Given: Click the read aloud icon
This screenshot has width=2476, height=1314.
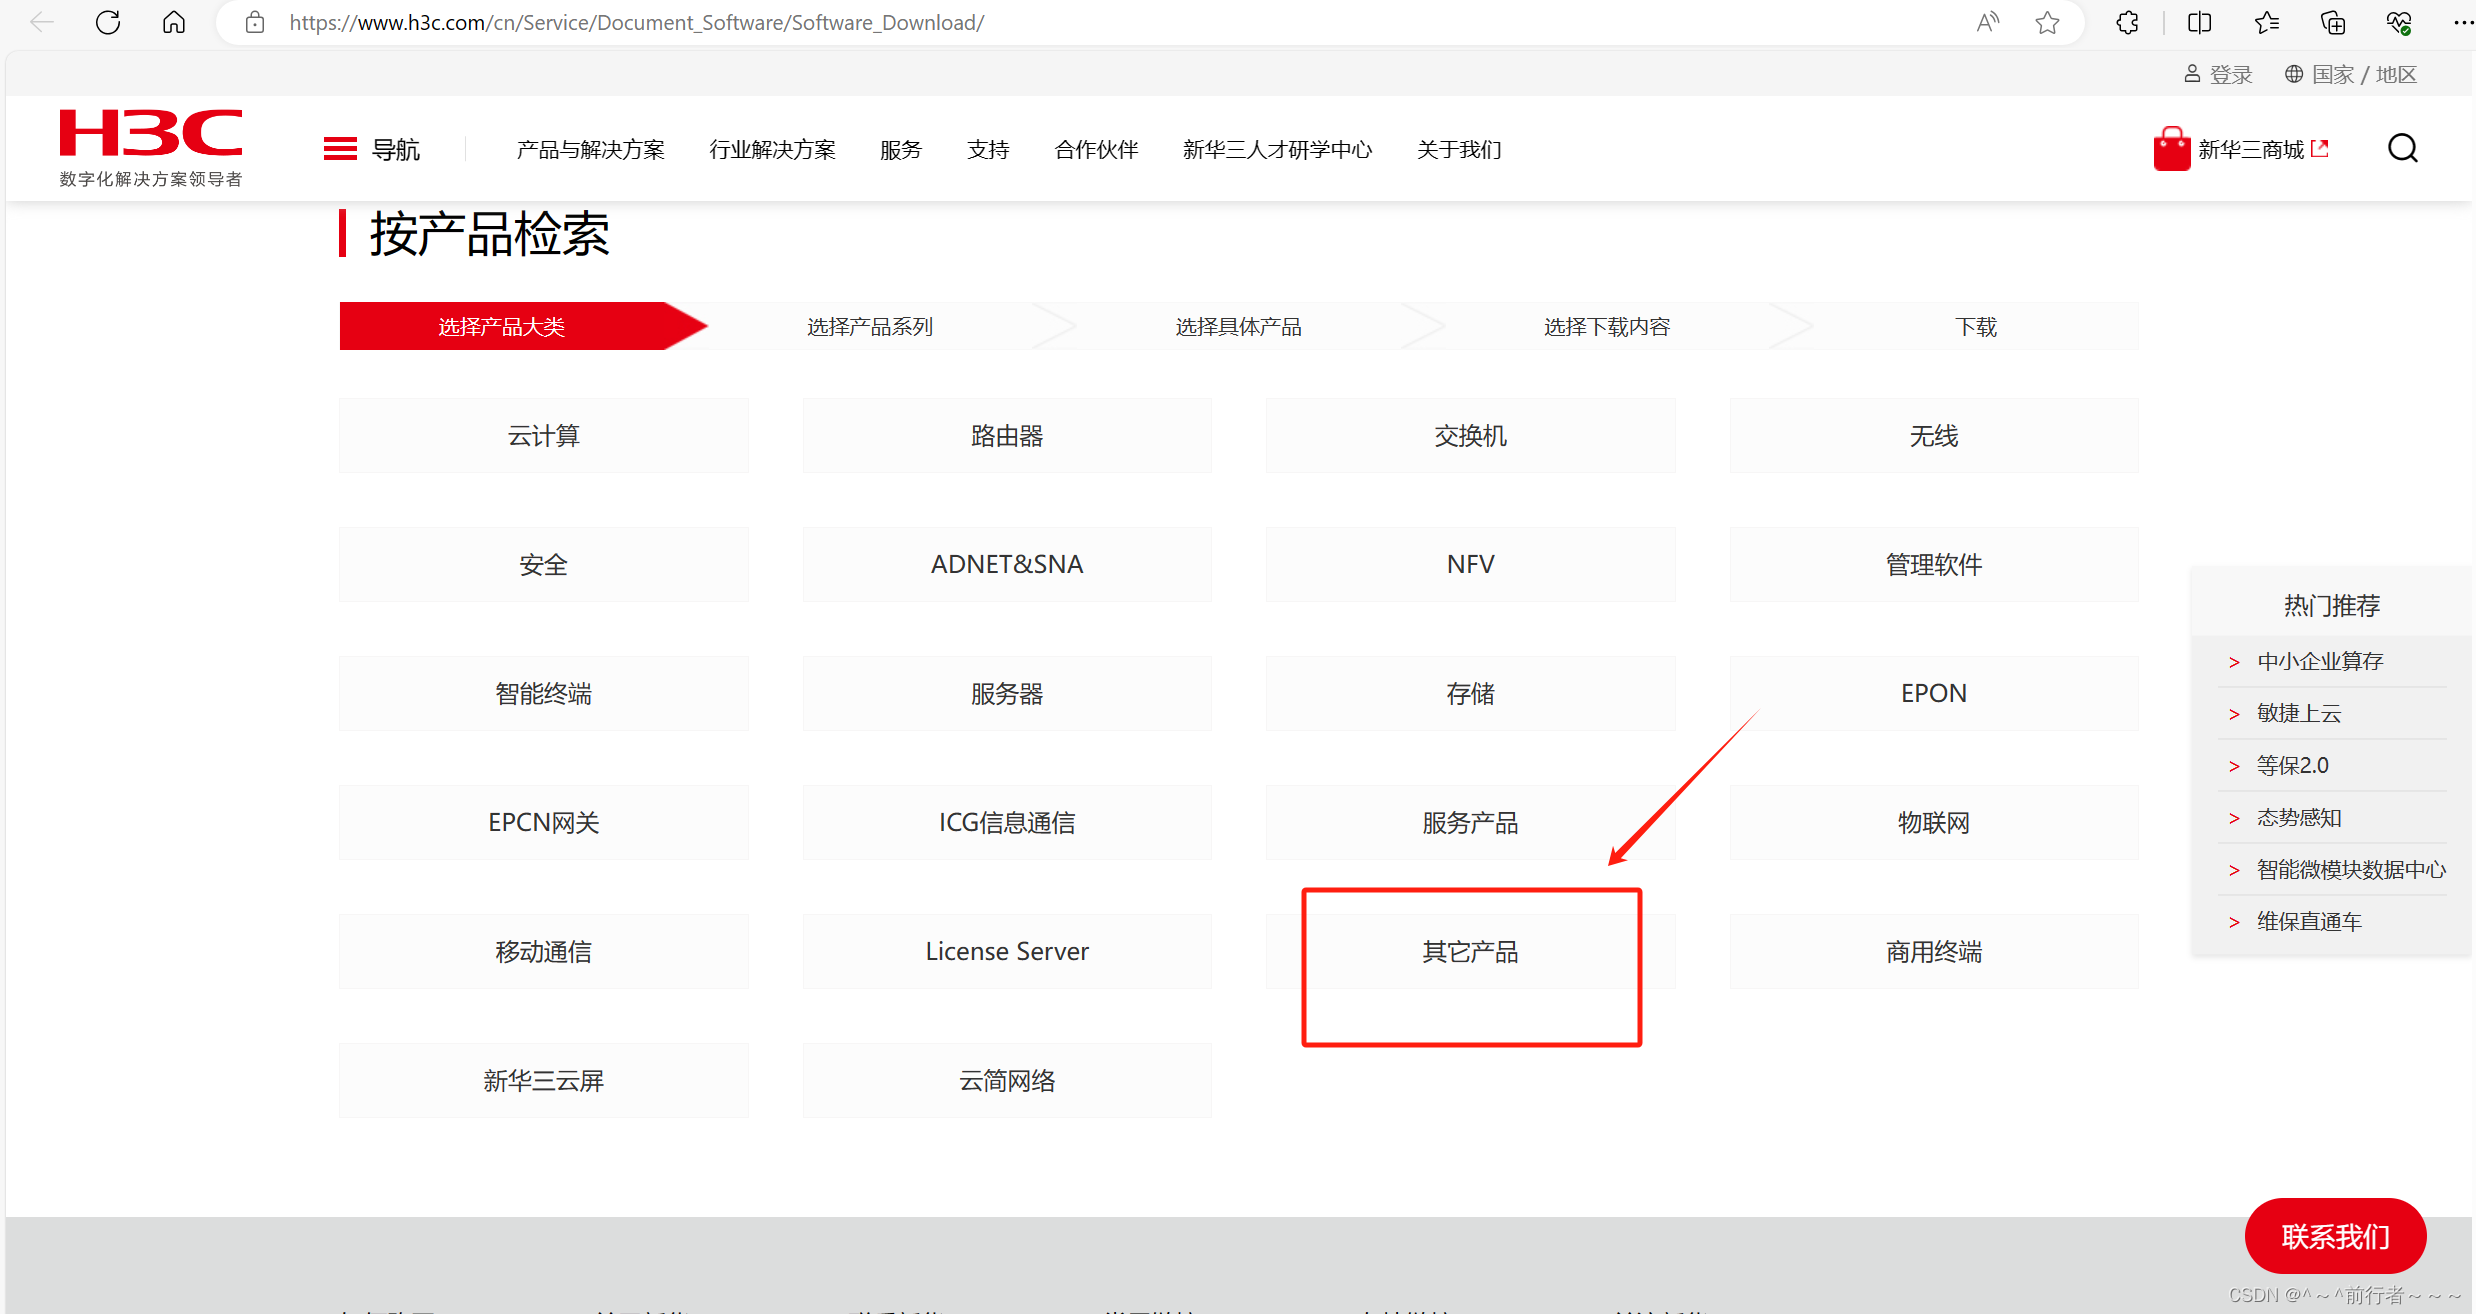Looking at the screenshot, I should pyautogui.click(x=1988, y=22).
